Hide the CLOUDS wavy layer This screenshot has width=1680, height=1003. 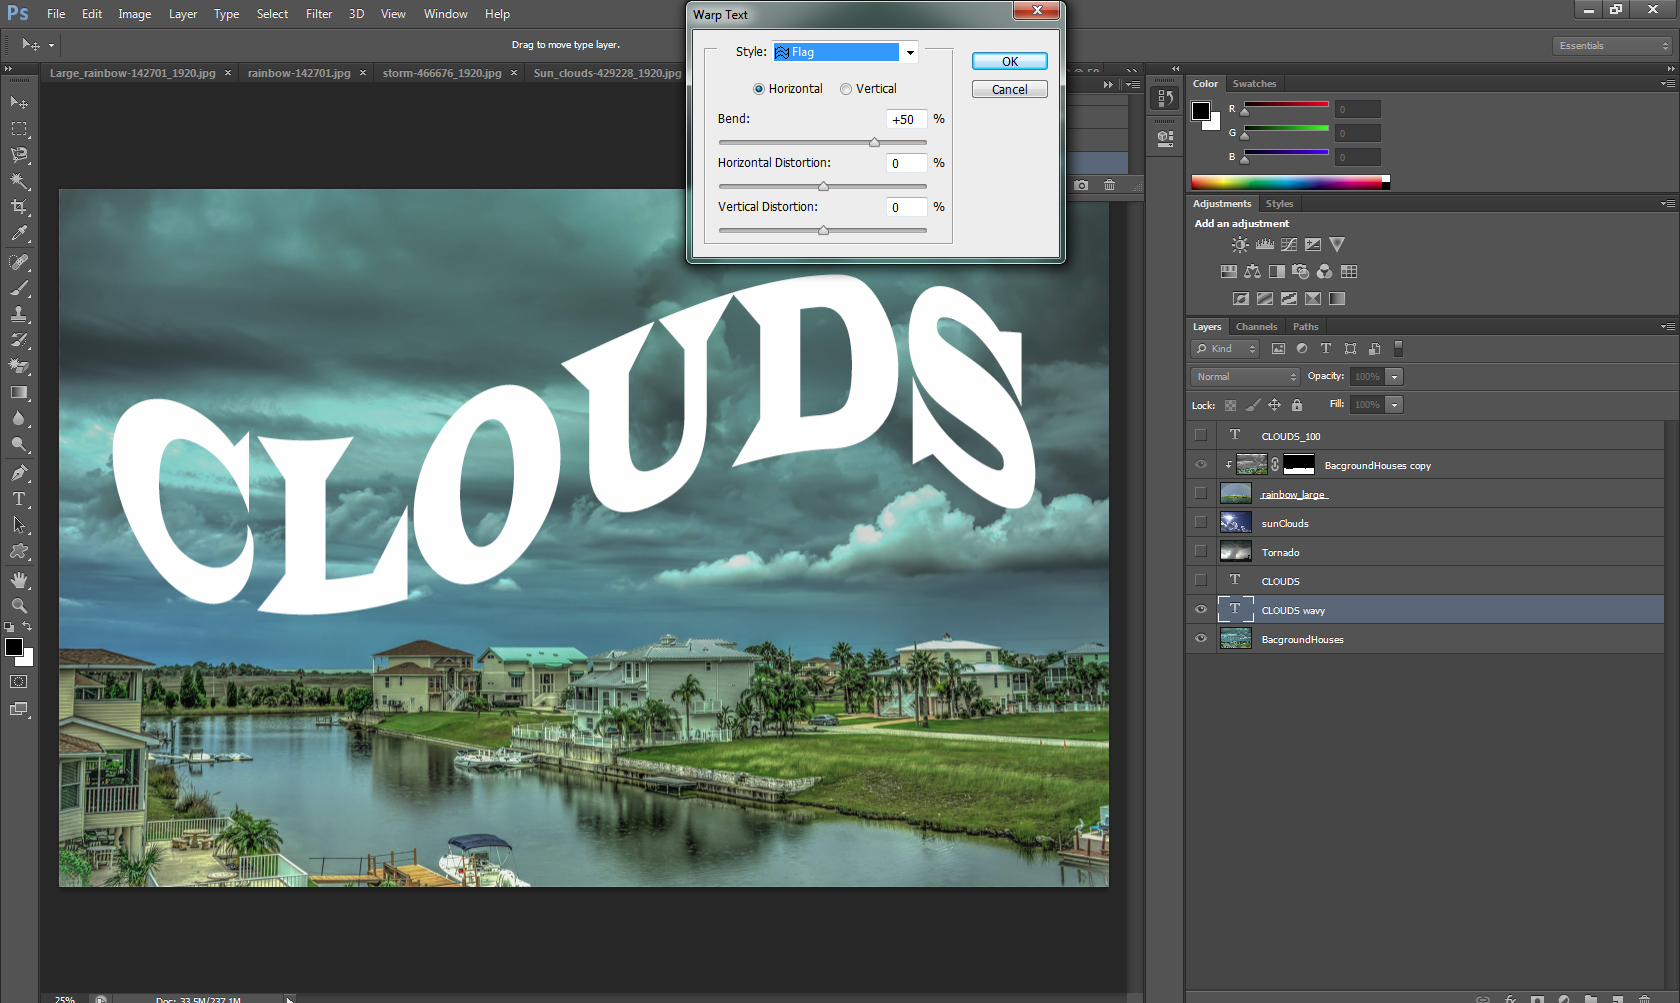coord(1201,610)
